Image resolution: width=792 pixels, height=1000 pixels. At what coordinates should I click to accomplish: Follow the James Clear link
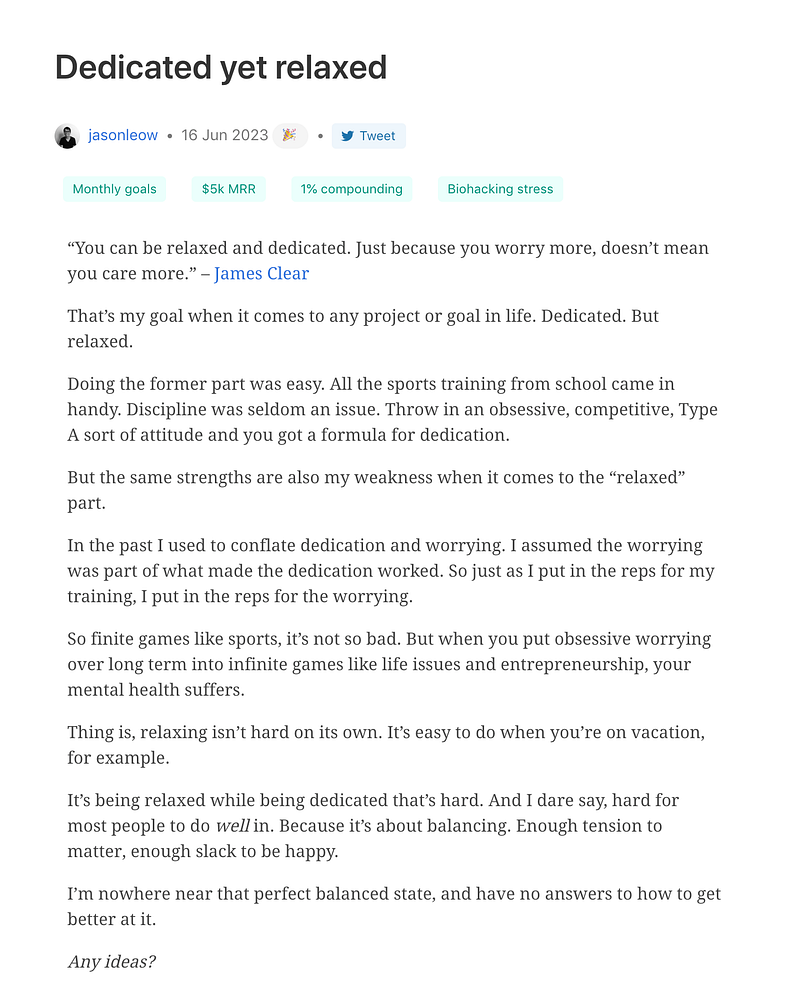[261, 274]
